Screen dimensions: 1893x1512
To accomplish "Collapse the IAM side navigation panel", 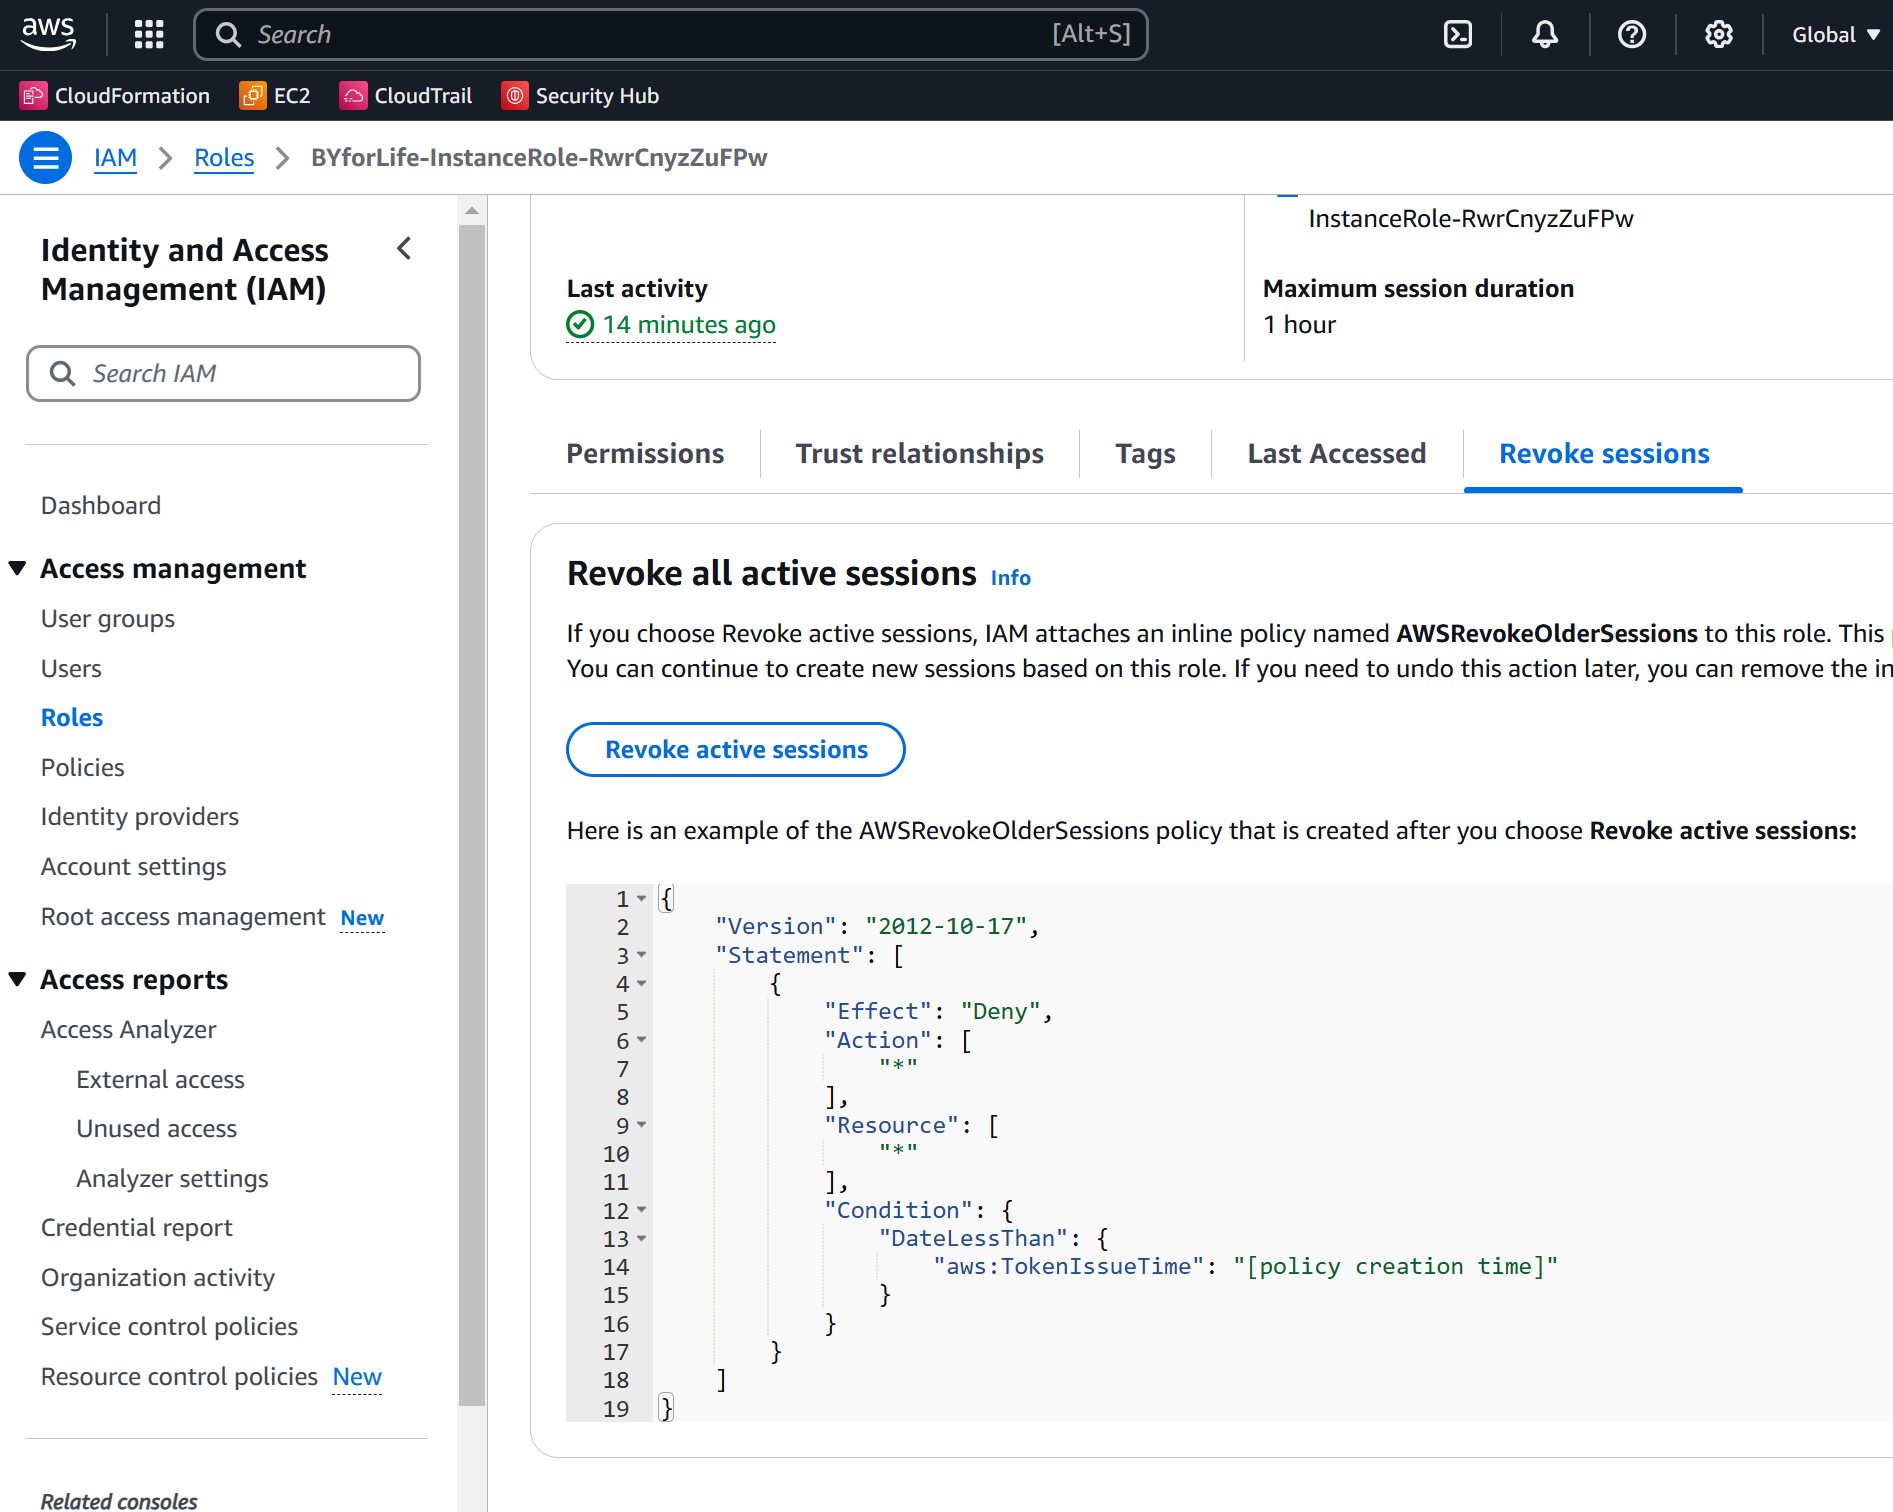I will pyautogui.click(x=404, y=249).
